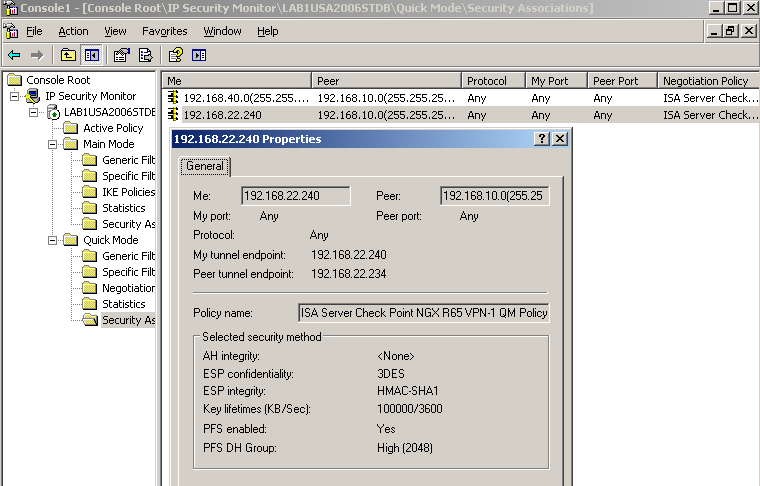Collapse the Quick Mode tree node
Viewport: 760px width, 486px height.
tap(52, 240)
